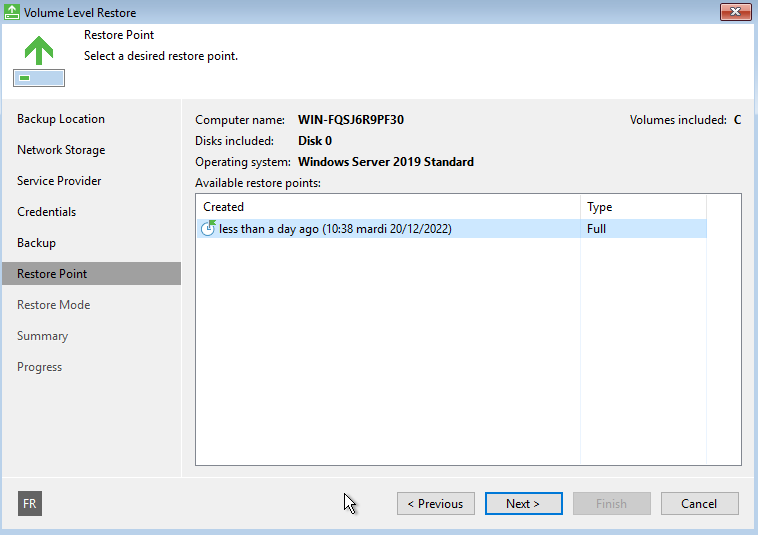The image size is (758, 535).
Task: Click the restore point clock icon
Action: 208,228
